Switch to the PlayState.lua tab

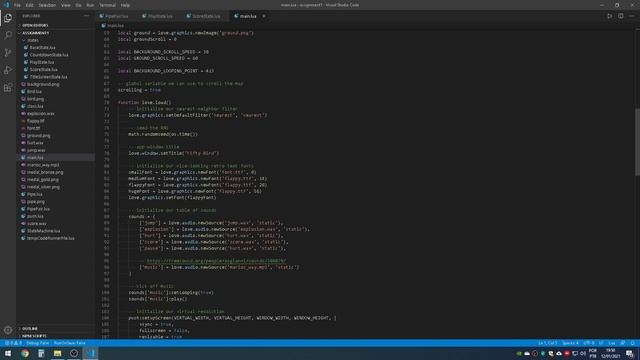pyautogui.click(x=159, y=16)
